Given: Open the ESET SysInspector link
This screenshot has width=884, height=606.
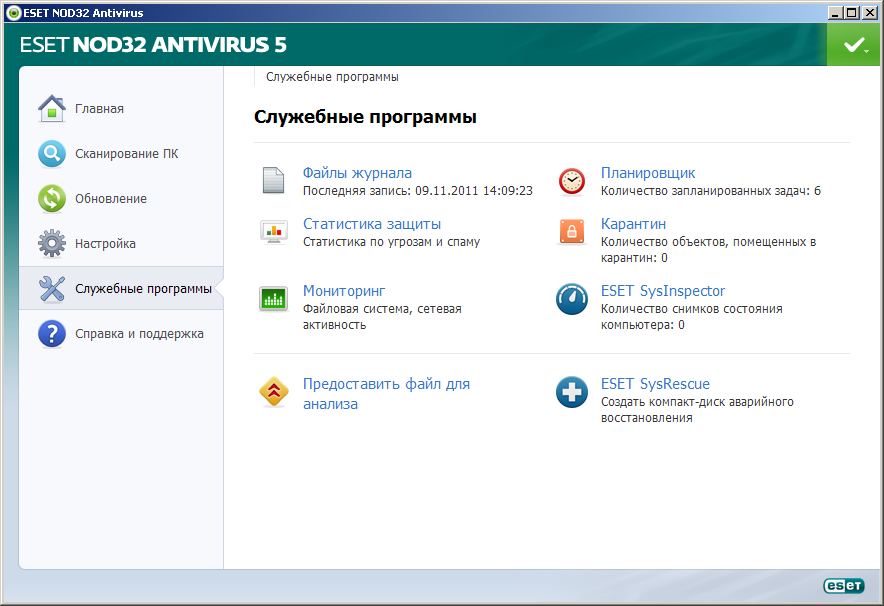Looking at the screenshot, I should point(662,291).
